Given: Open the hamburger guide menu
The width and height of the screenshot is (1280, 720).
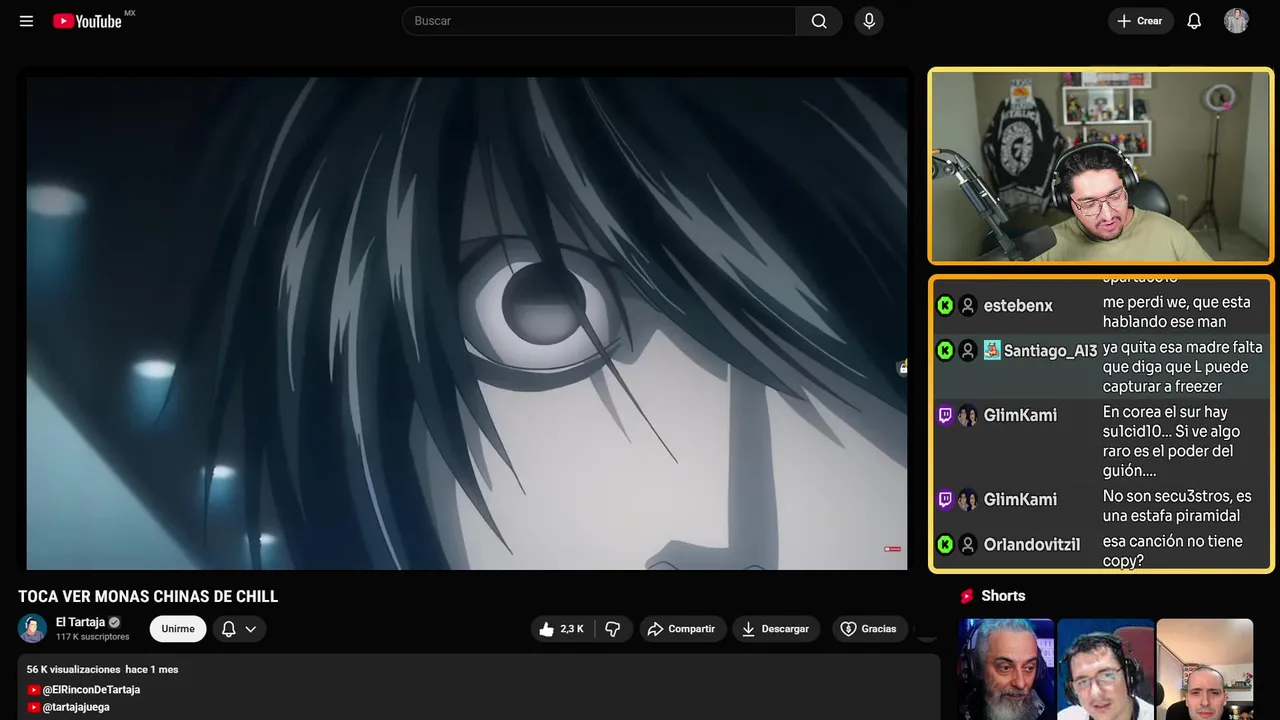Looking at the screenshot, I should [26, 21].
